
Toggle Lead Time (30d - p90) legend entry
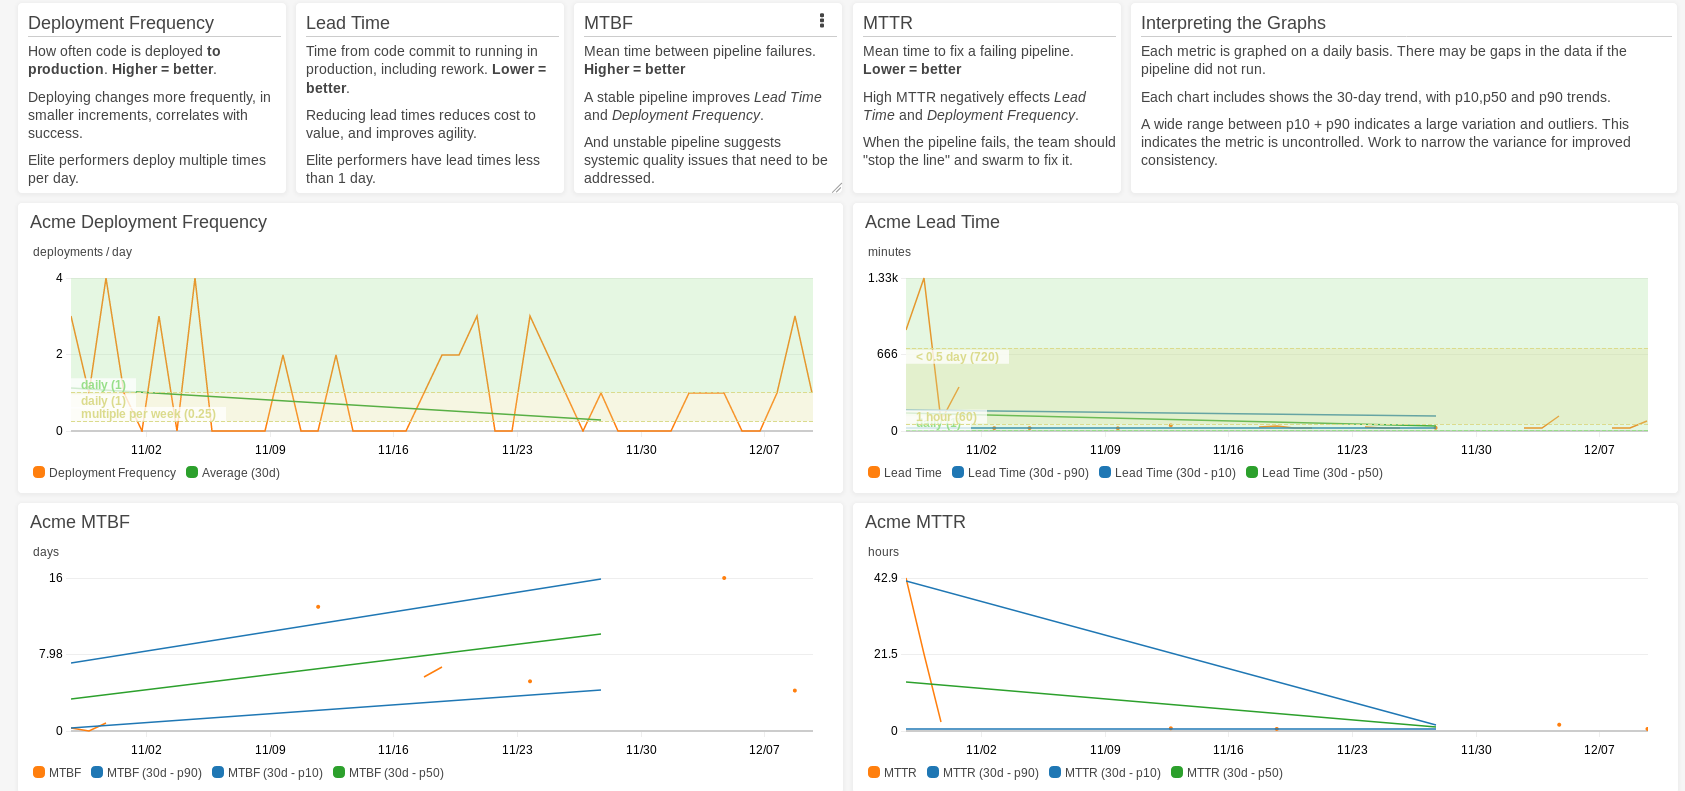pos(1020,473)
